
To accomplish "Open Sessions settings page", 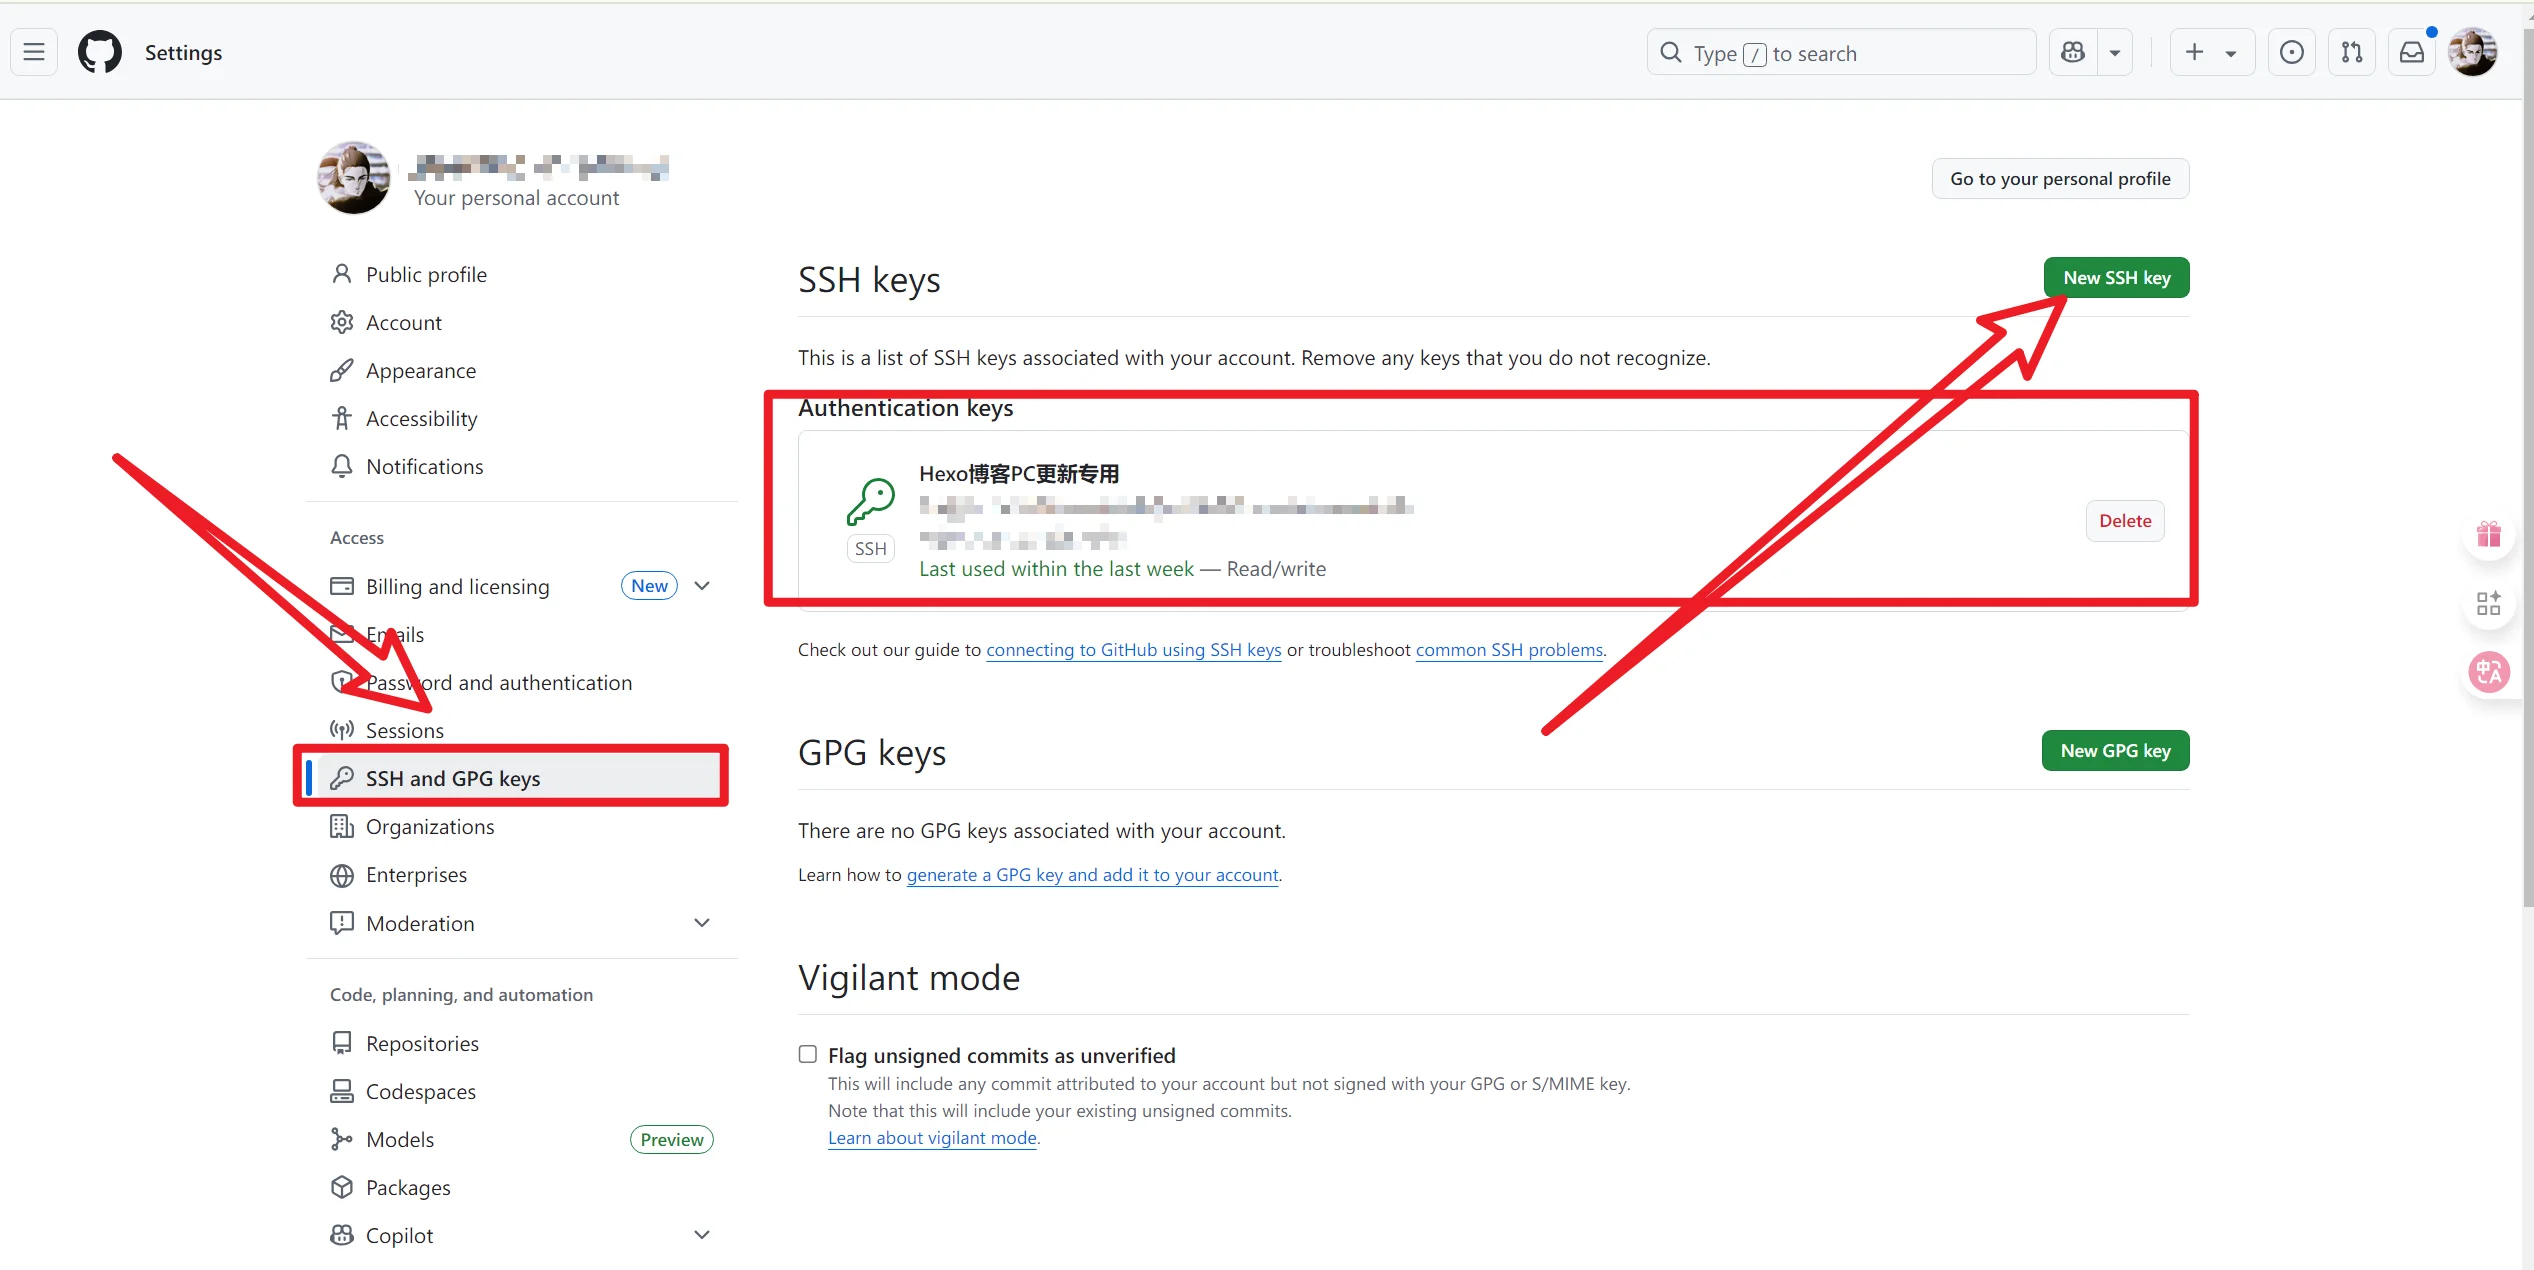I will [520, 731].
